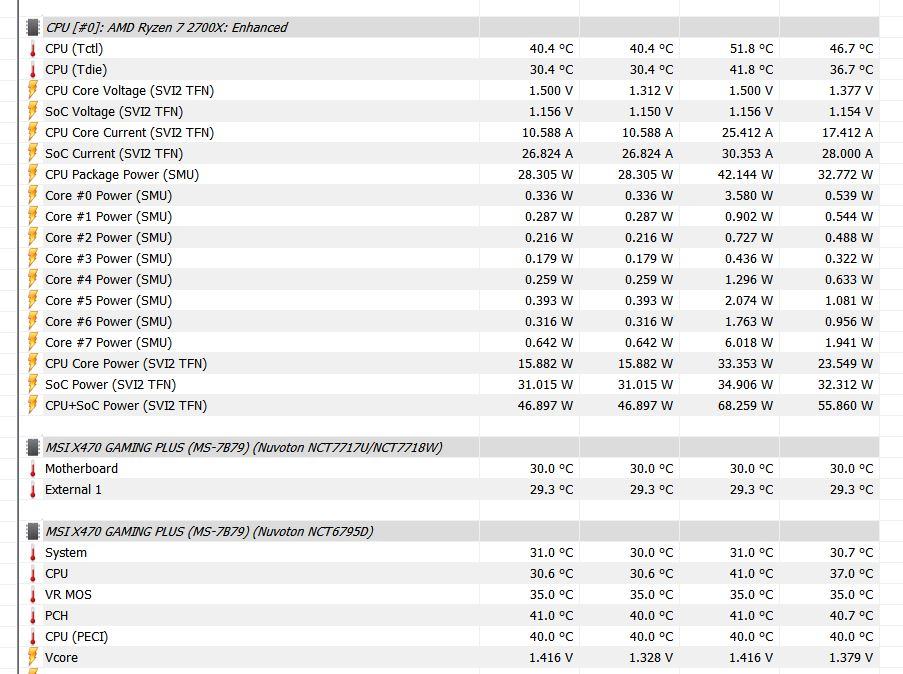Select the External 1 temperature sensor
The width and height of the screenshot is (903, 674).
73,489
